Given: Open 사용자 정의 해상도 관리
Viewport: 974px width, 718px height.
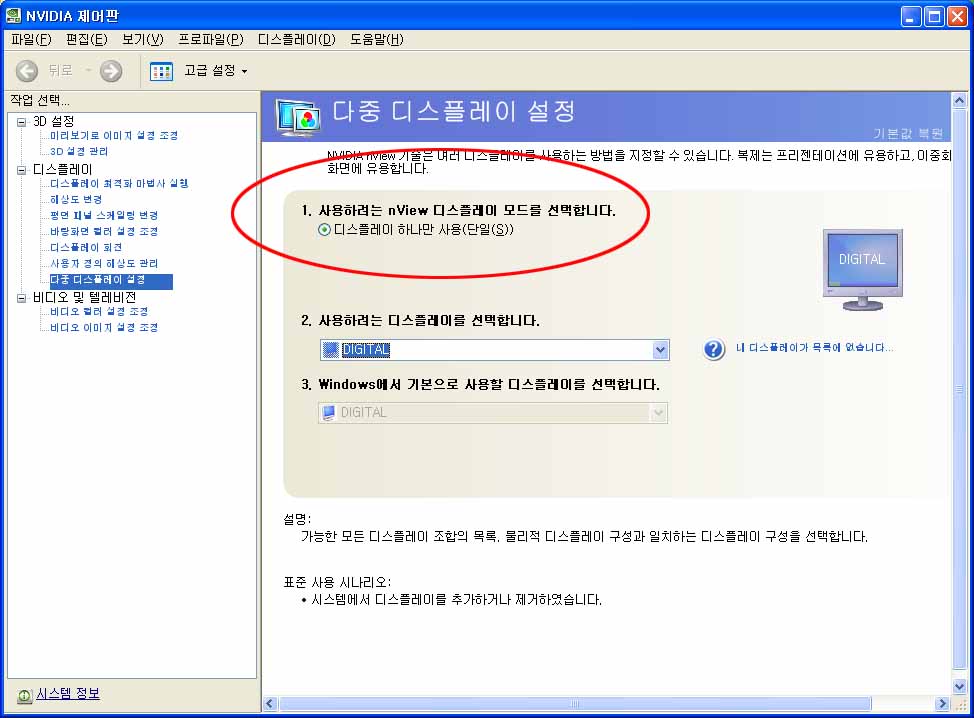Looking at the screenshot, I should [x=104, y=264].
